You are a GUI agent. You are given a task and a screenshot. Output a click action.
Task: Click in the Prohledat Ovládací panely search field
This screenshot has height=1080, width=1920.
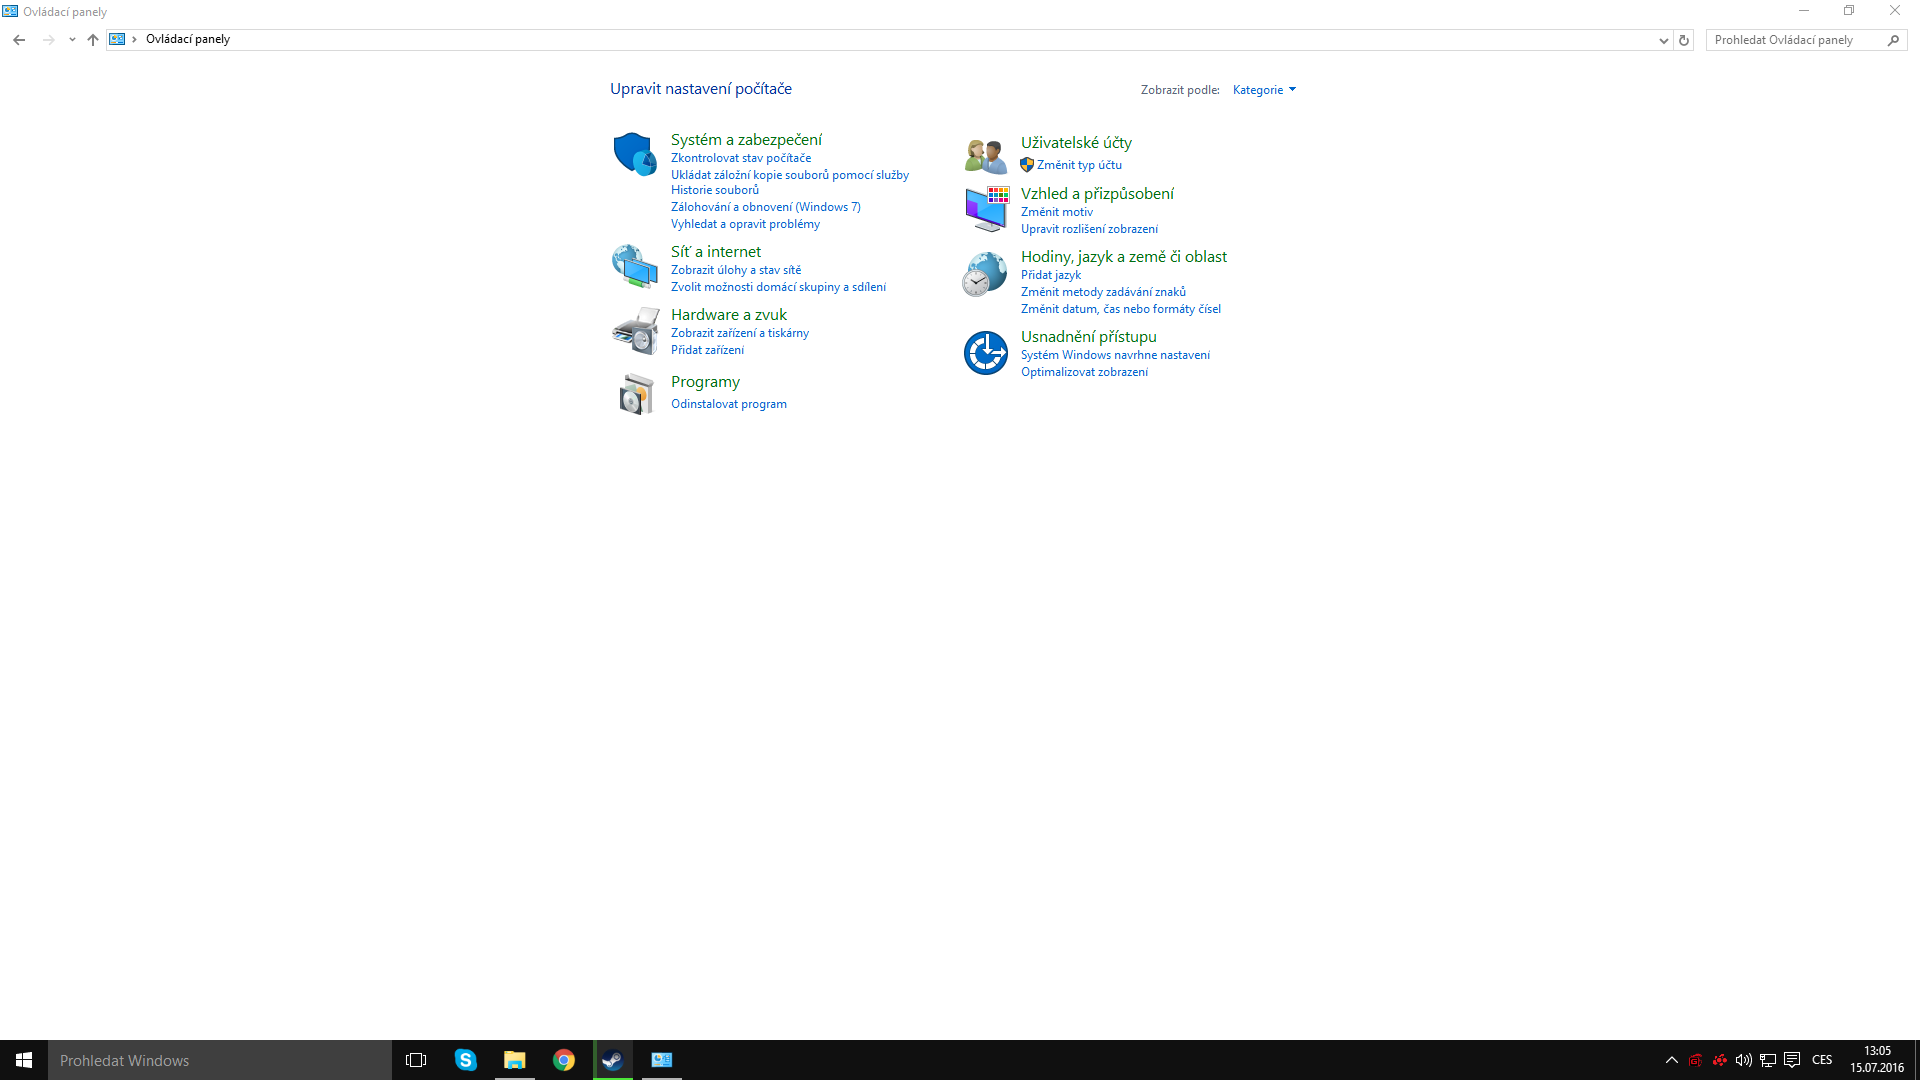click(1795, 40)
